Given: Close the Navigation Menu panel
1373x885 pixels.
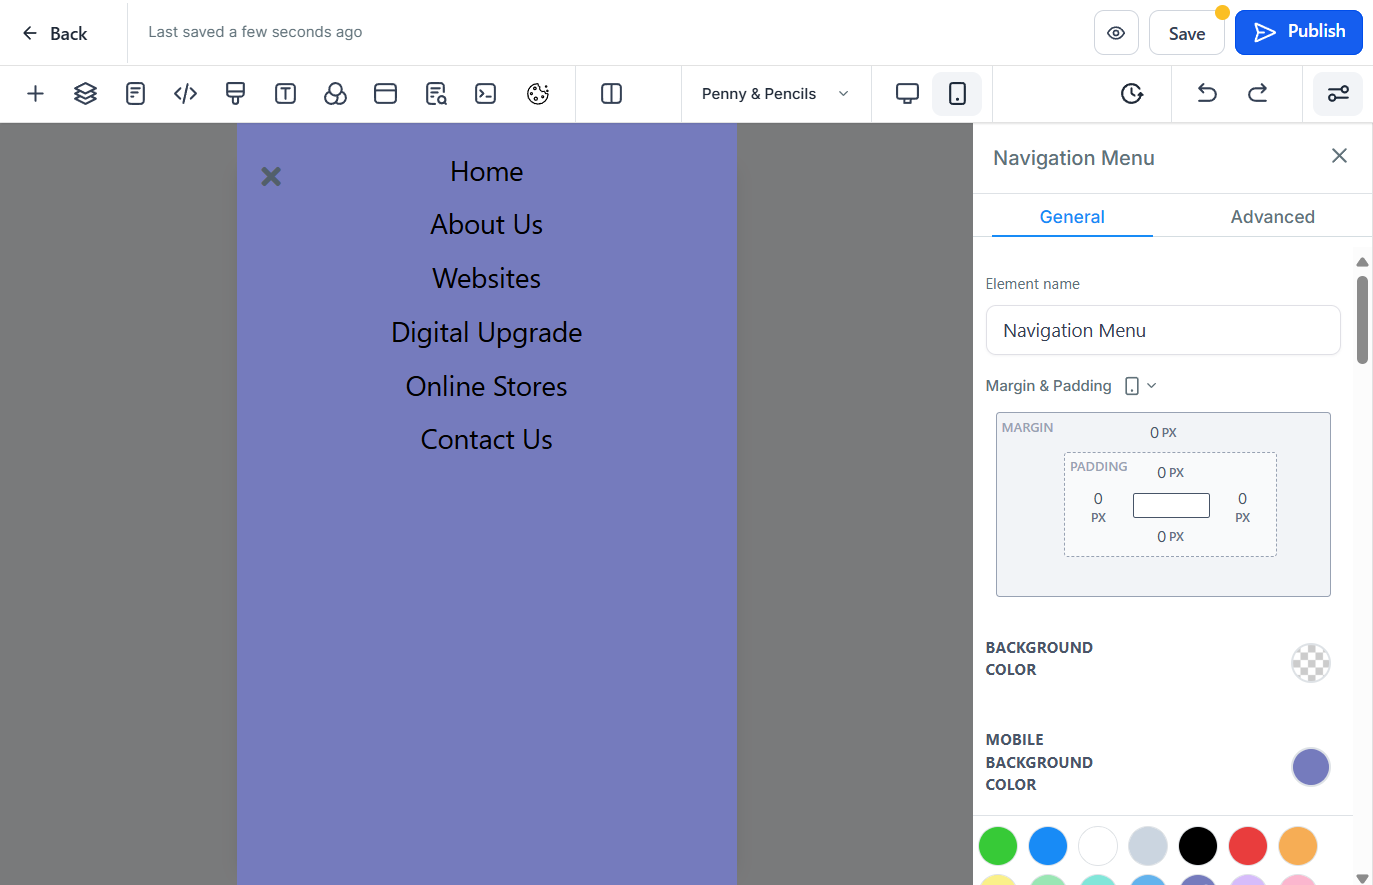Looking at the screenshot, I should coord(1339,155).
